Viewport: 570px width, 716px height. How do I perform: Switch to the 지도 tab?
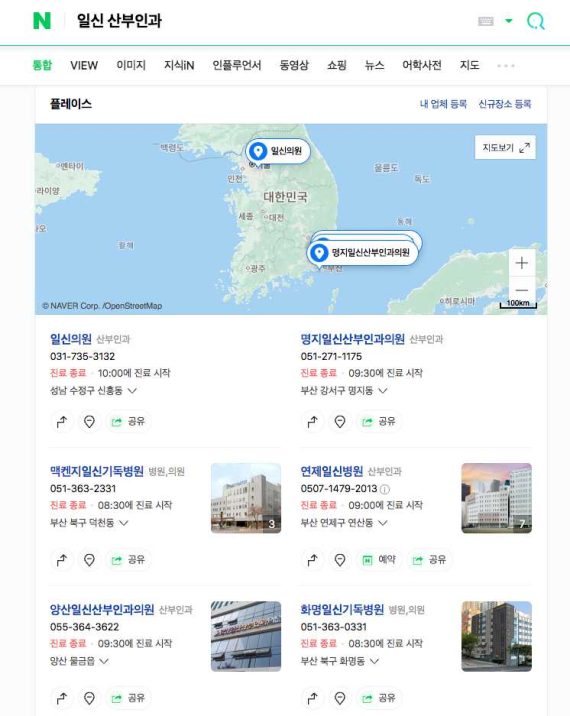(470, 65)
